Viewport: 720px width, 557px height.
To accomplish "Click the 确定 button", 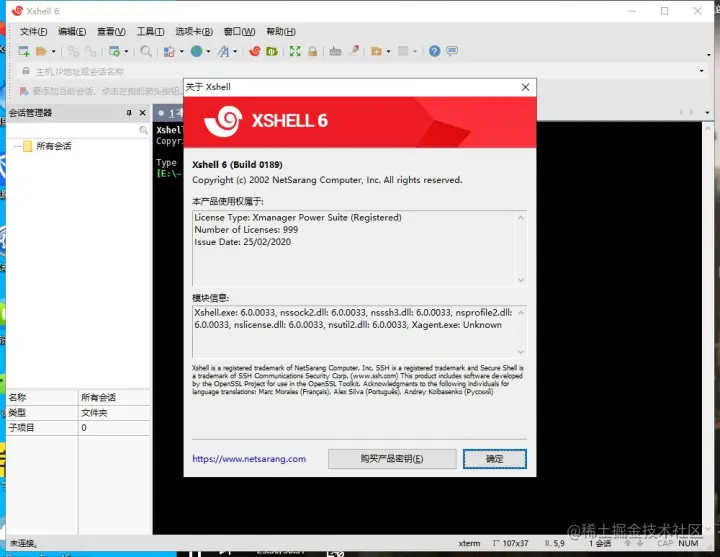I will point(495,459).
